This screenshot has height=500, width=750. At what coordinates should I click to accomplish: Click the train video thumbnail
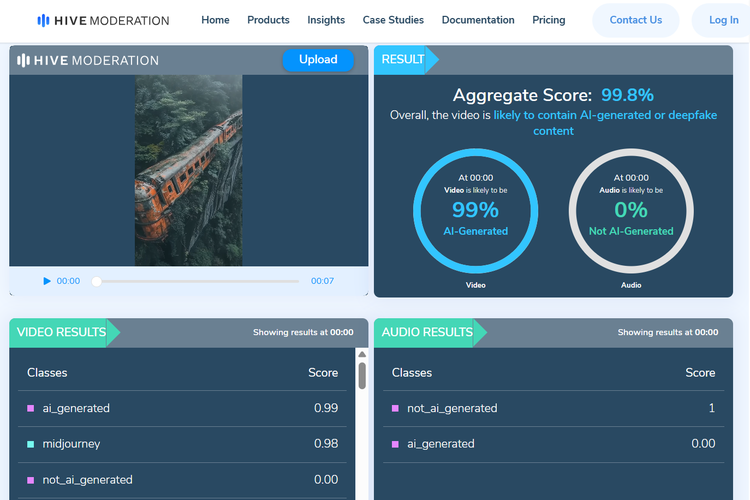[x=189, y=170]
